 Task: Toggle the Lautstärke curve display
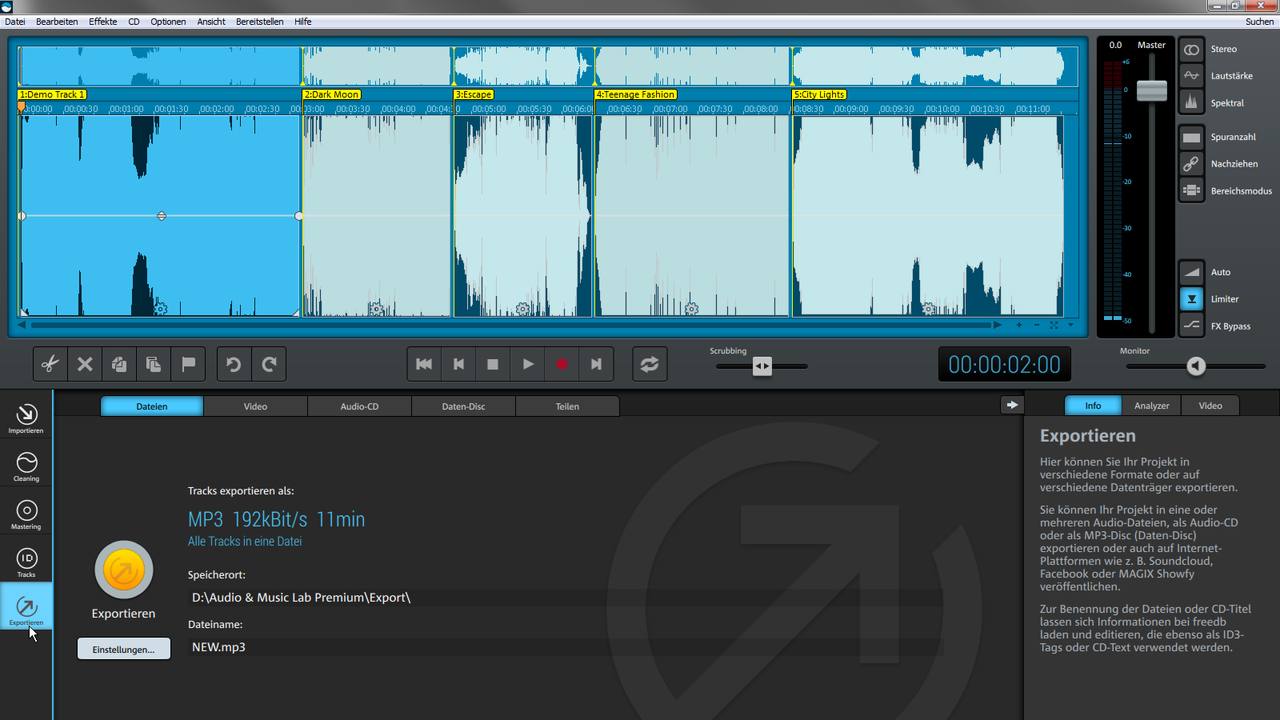[1191, 76]
